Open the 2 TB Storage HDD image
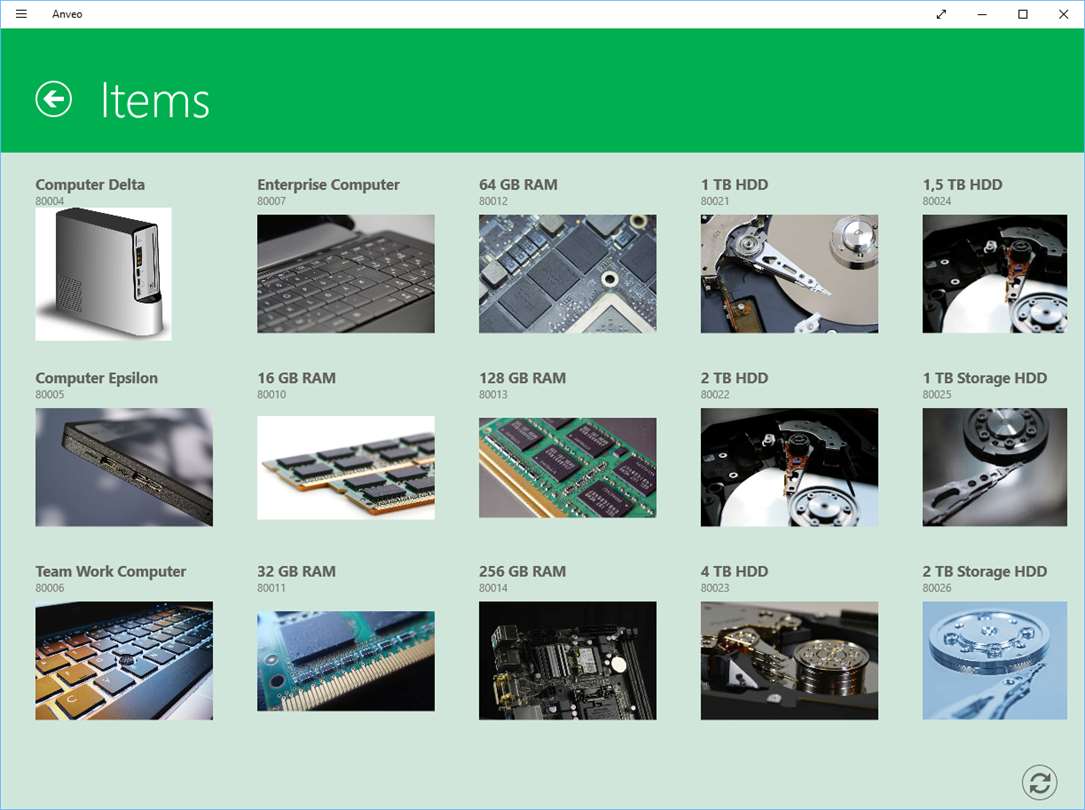The image size is (1085, 810). pyautogui.click(x=995, y=661)
